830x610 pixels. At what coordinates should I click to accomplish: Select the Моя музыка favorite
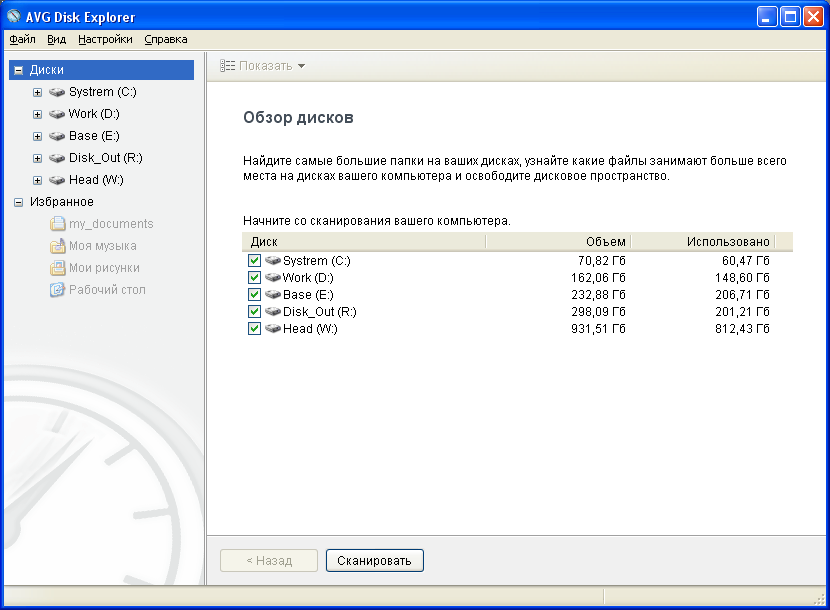tap(103, 246)
